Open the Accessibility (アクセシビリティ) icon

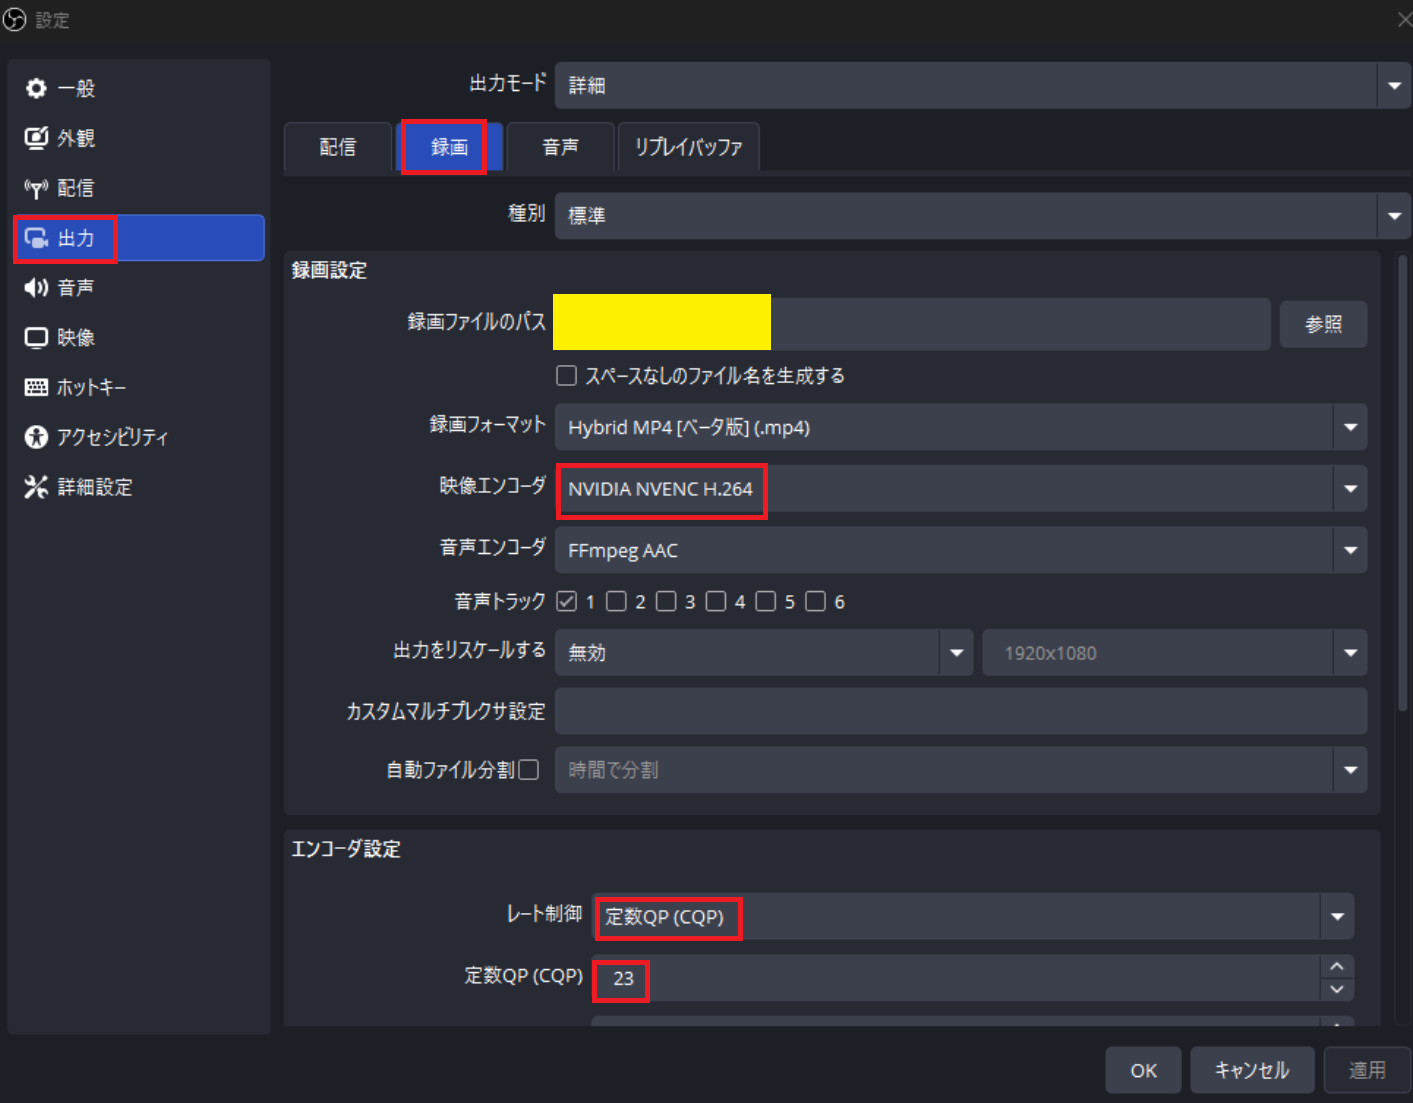coord(36,437)
